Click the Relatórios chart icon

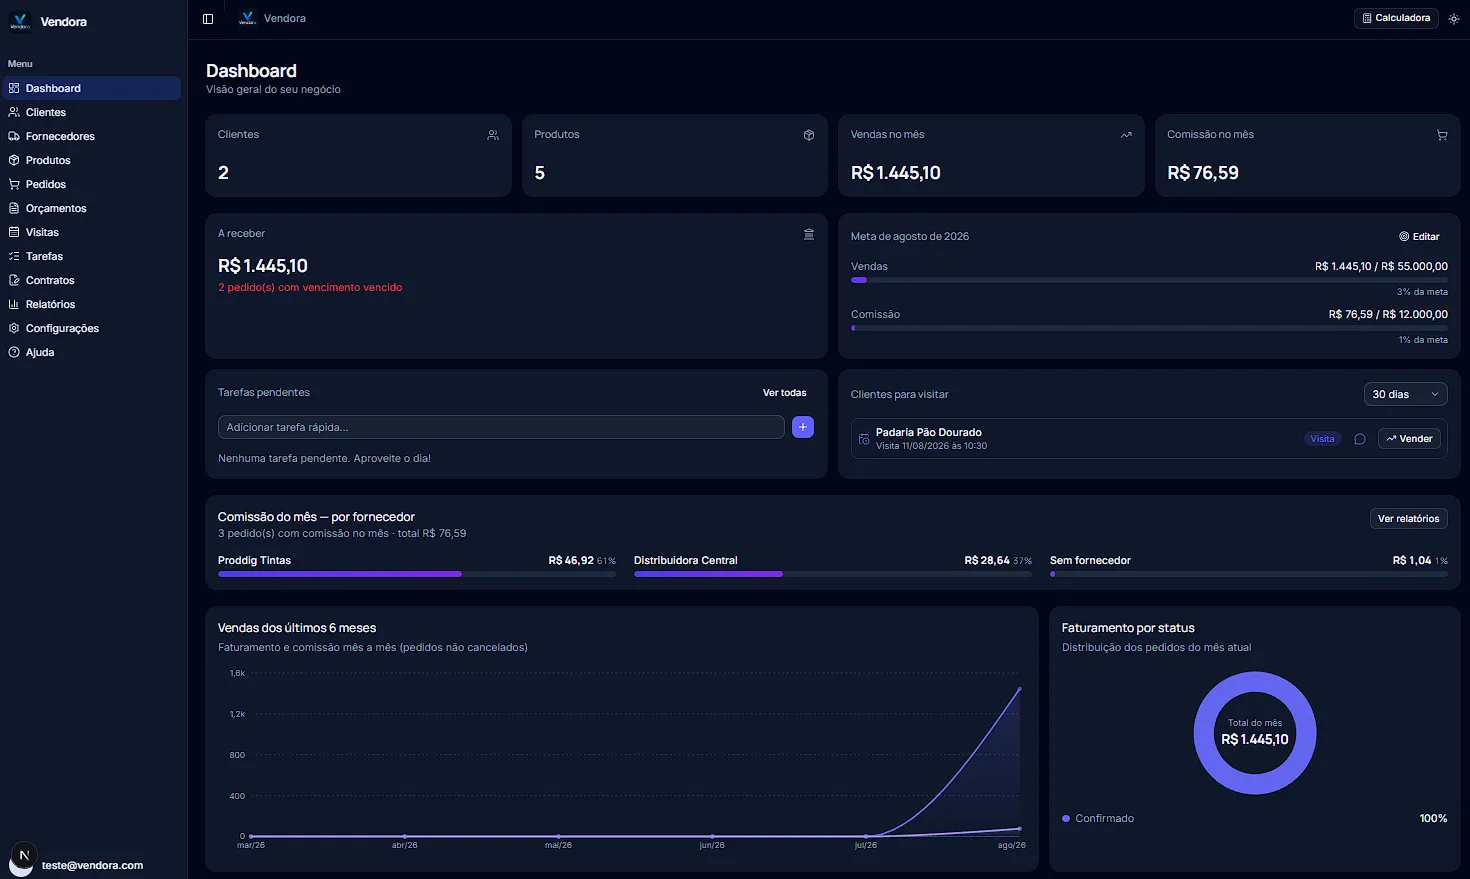[x=14, y=304]
